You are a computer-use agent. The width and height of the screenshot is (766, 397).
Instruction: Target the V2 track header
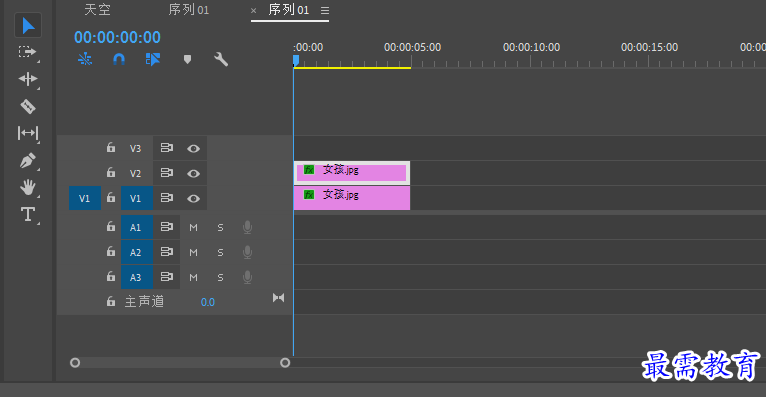(135, 173)
